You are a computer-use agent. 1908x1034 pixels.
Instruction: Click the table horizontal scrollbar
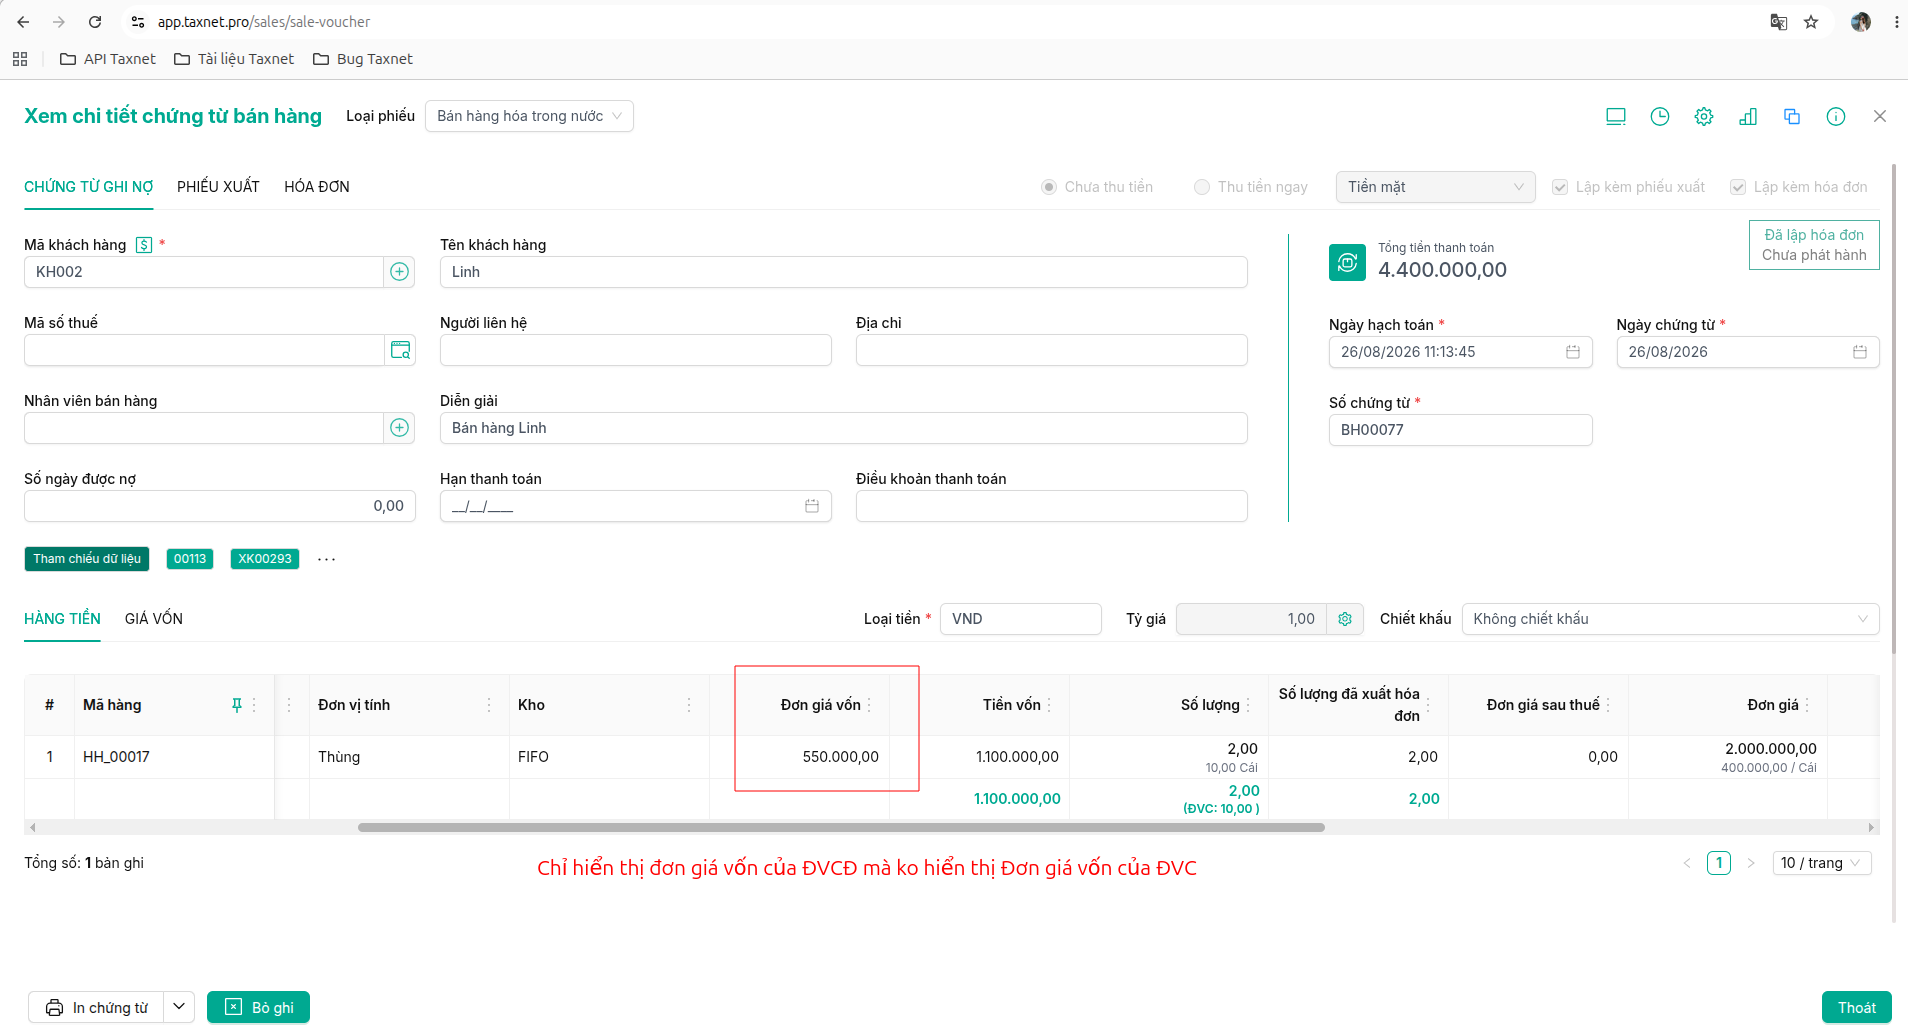[841, 827]
